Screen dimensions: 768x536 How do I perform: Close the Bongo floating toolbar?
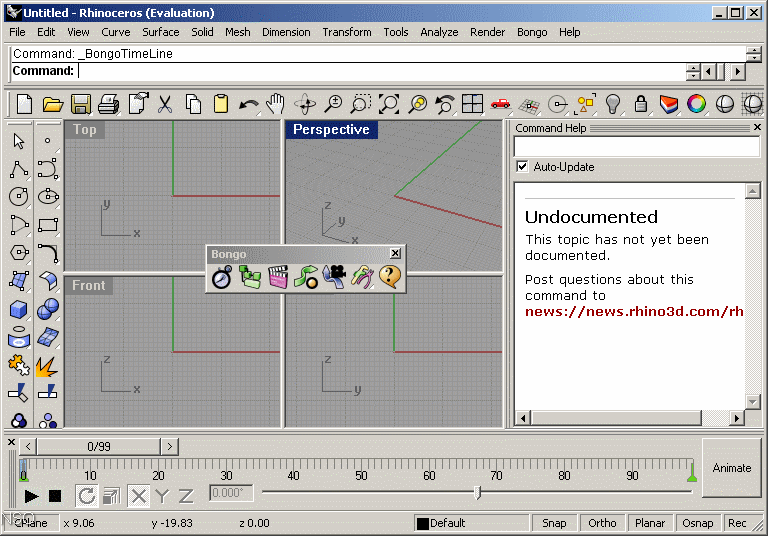coord(395,253)
